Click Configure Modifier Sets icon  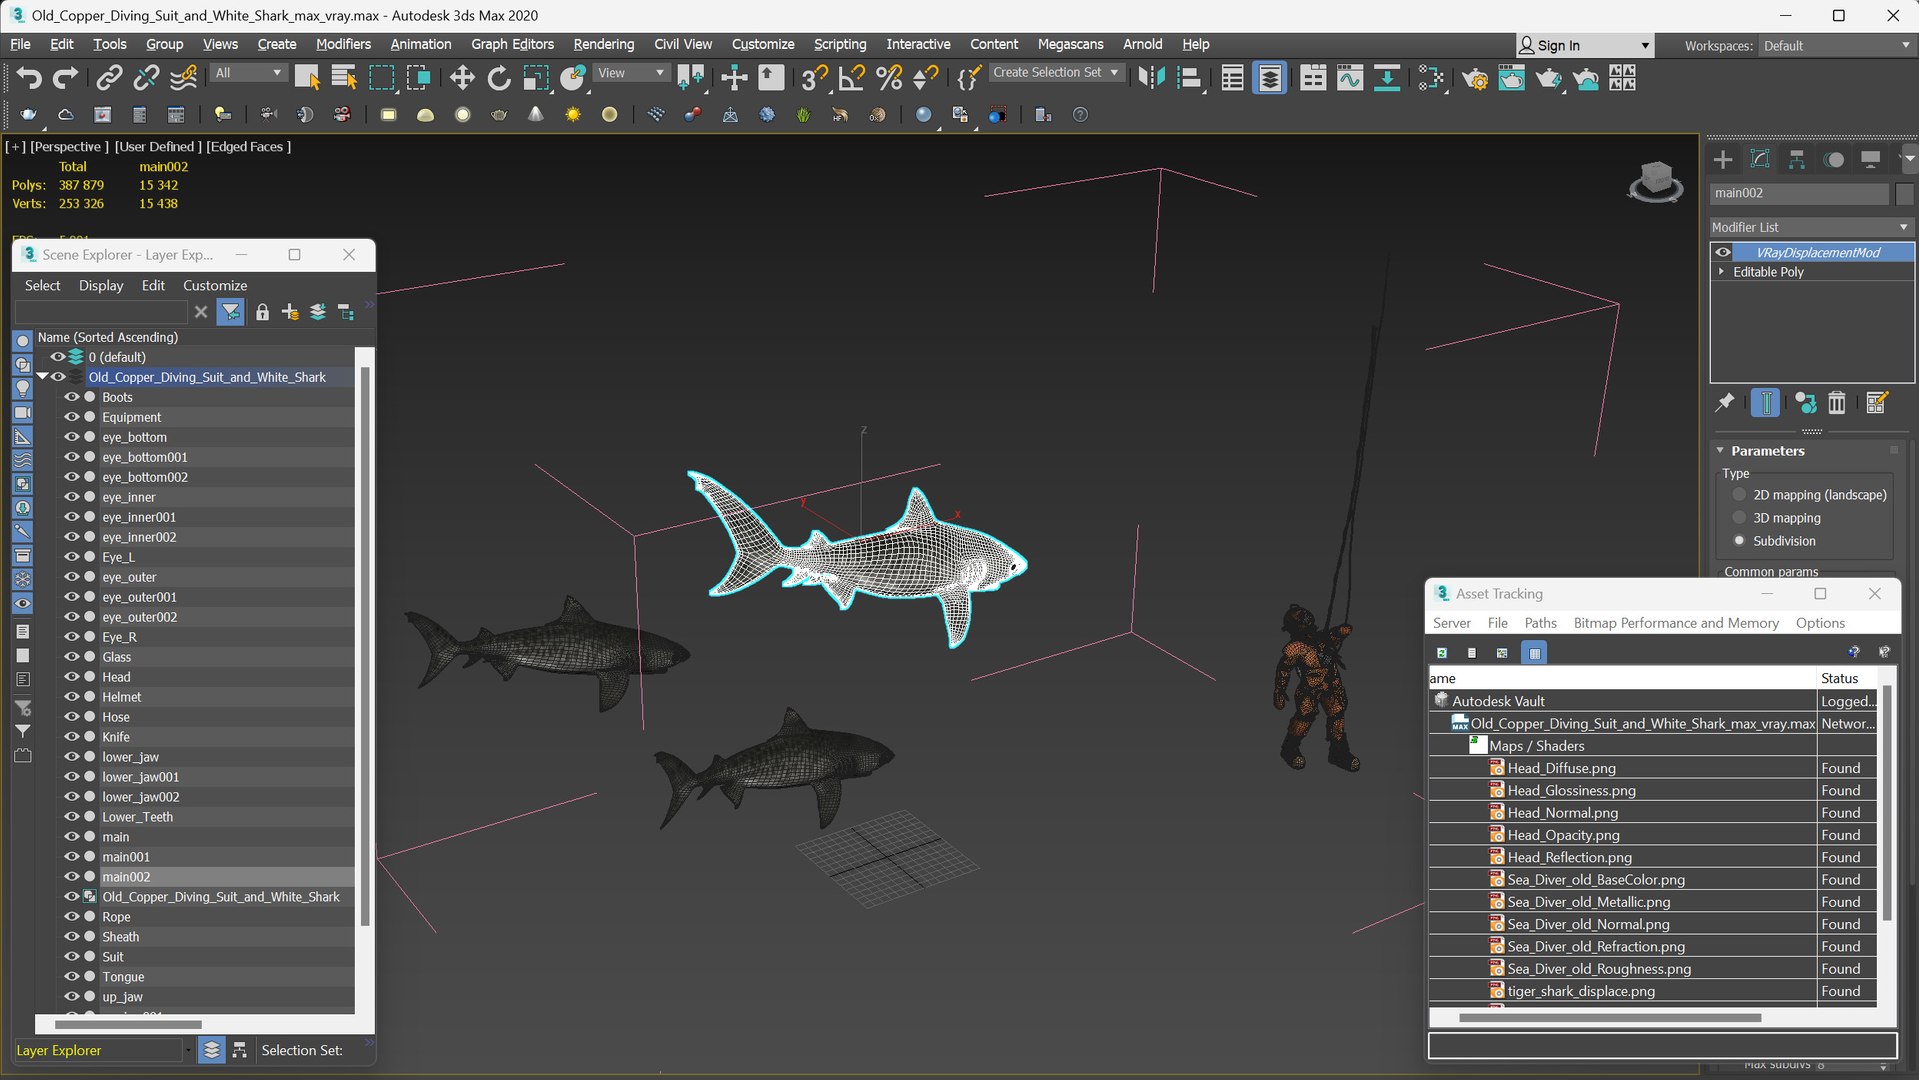point(1876,402)
